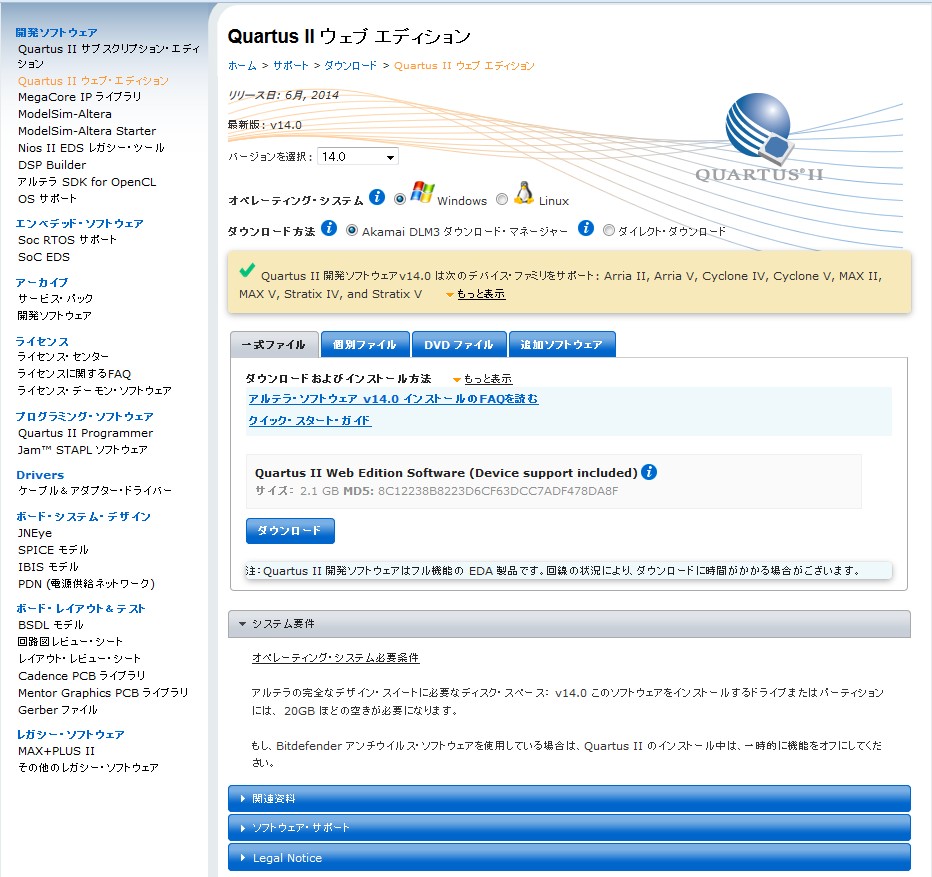932x877 pixels.
Task: Open IBIS モデル sidebar link
Action: click(48, 567)
